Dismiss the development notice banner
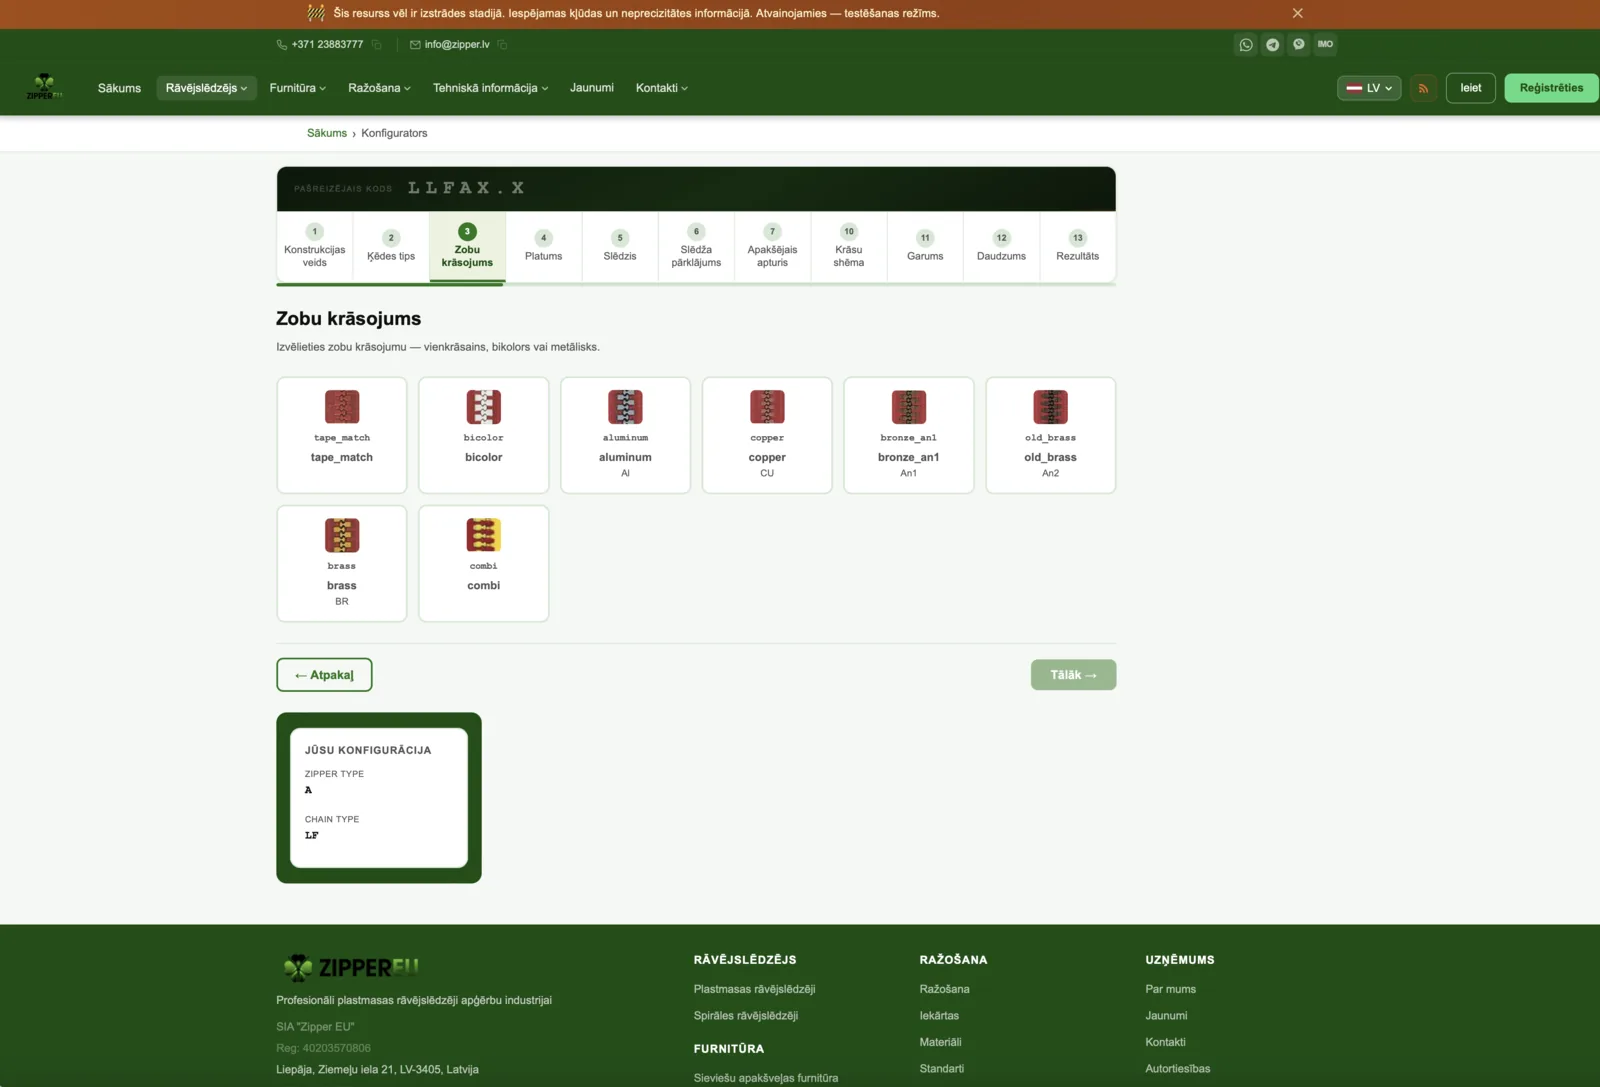This screenshot has width=1600, height=1087. 1297,13
